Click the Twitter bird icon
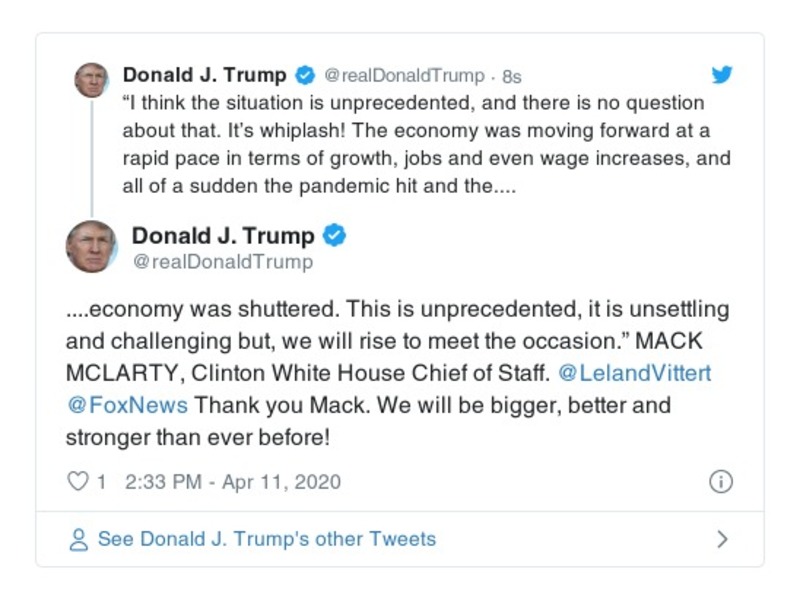The image size is (800, 607). click(722, 74)
